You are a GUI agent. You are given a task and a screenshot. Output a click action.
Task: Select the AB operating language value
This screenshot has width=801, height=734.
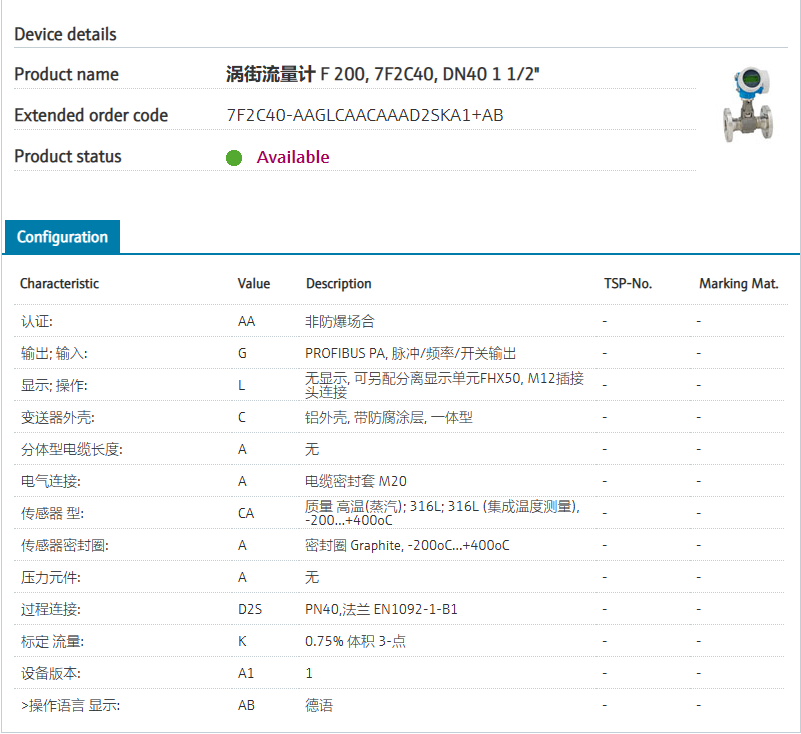[x=246, y=706]
